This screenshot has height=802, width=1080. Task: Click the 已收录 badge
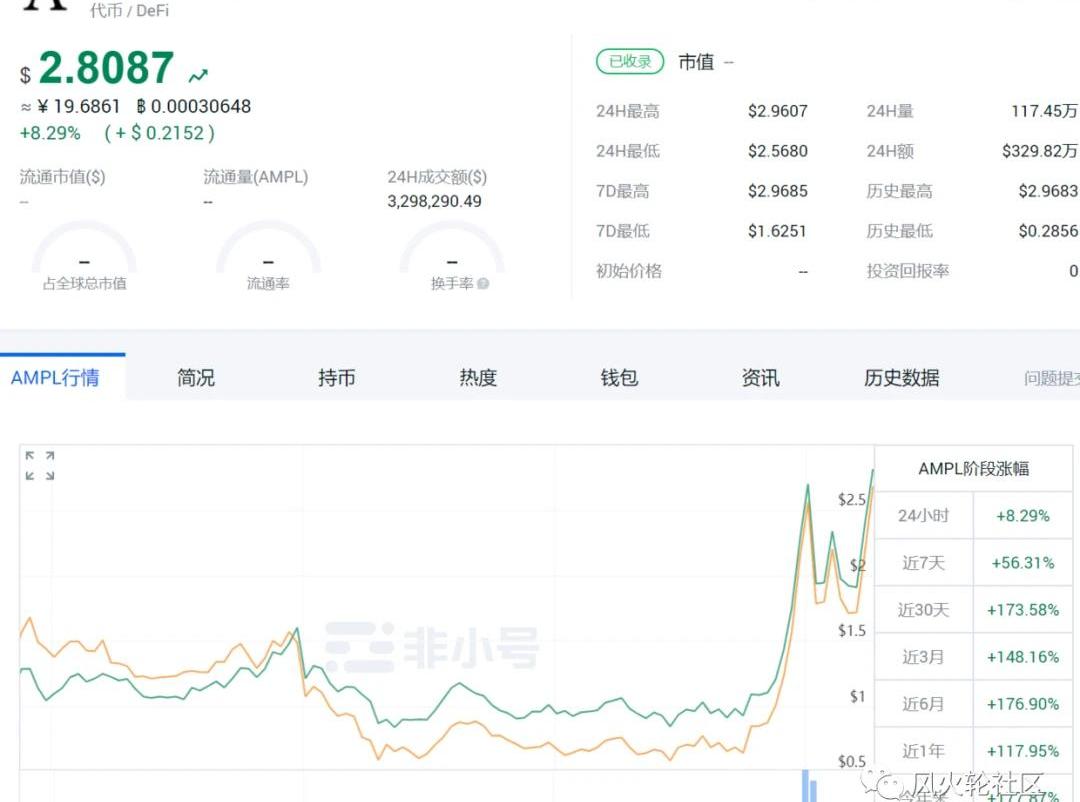tap(630, 62)
